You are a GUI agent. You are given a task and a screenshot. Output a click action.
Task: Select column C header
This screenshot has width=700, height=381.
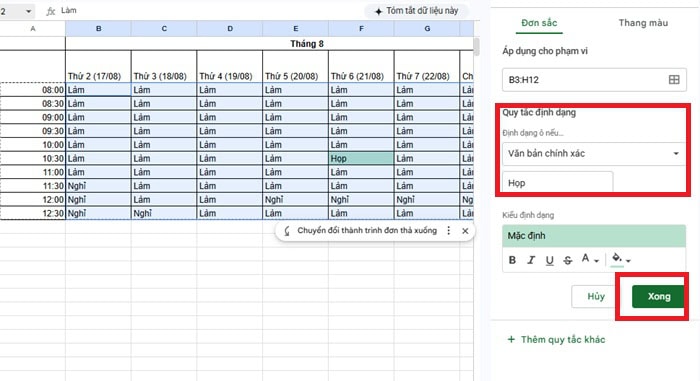164,29
